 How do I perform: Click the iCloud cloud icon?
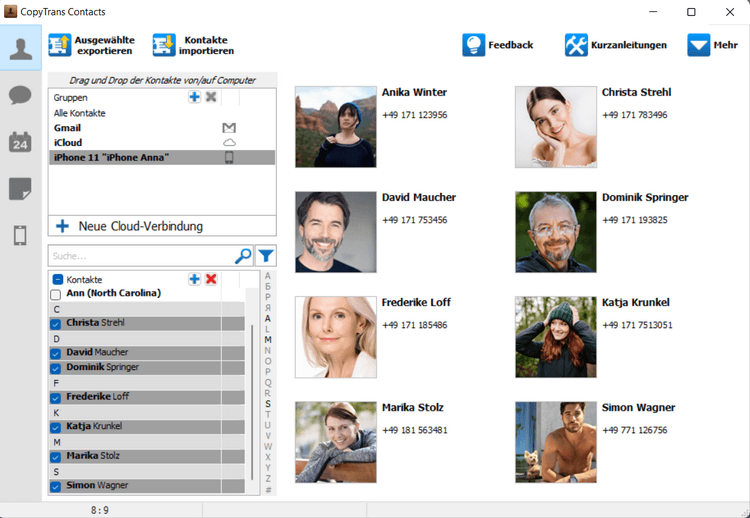tap(229, 143)
